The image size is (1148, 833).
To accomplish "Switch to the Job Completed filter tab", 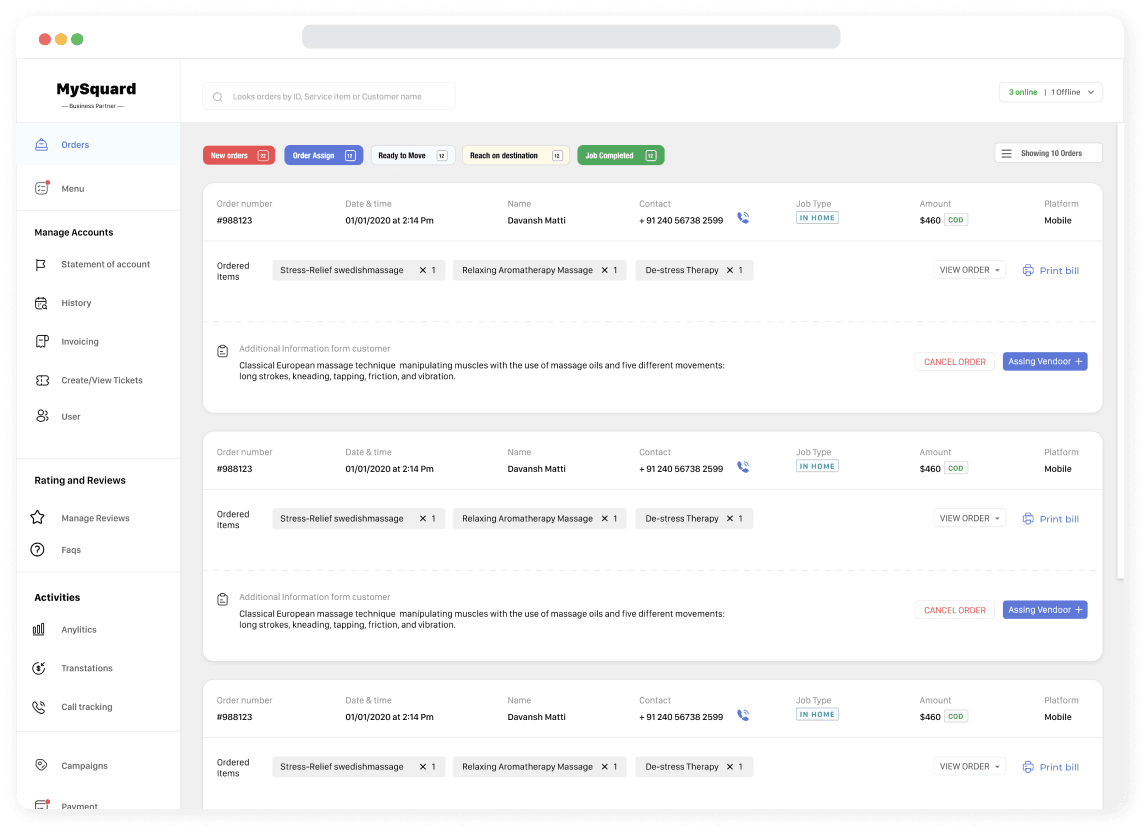I will coord(620,155).
